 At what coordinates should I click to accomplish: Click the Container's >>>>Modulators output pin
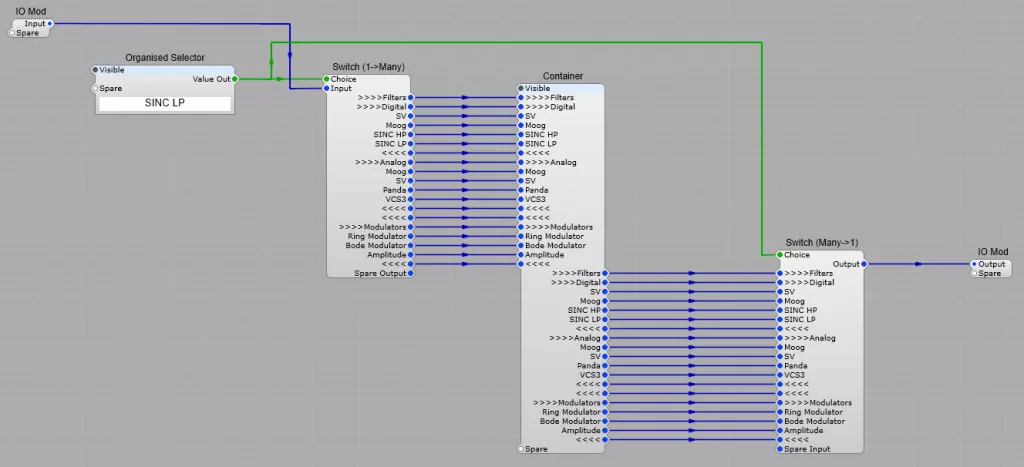[605, 403]
